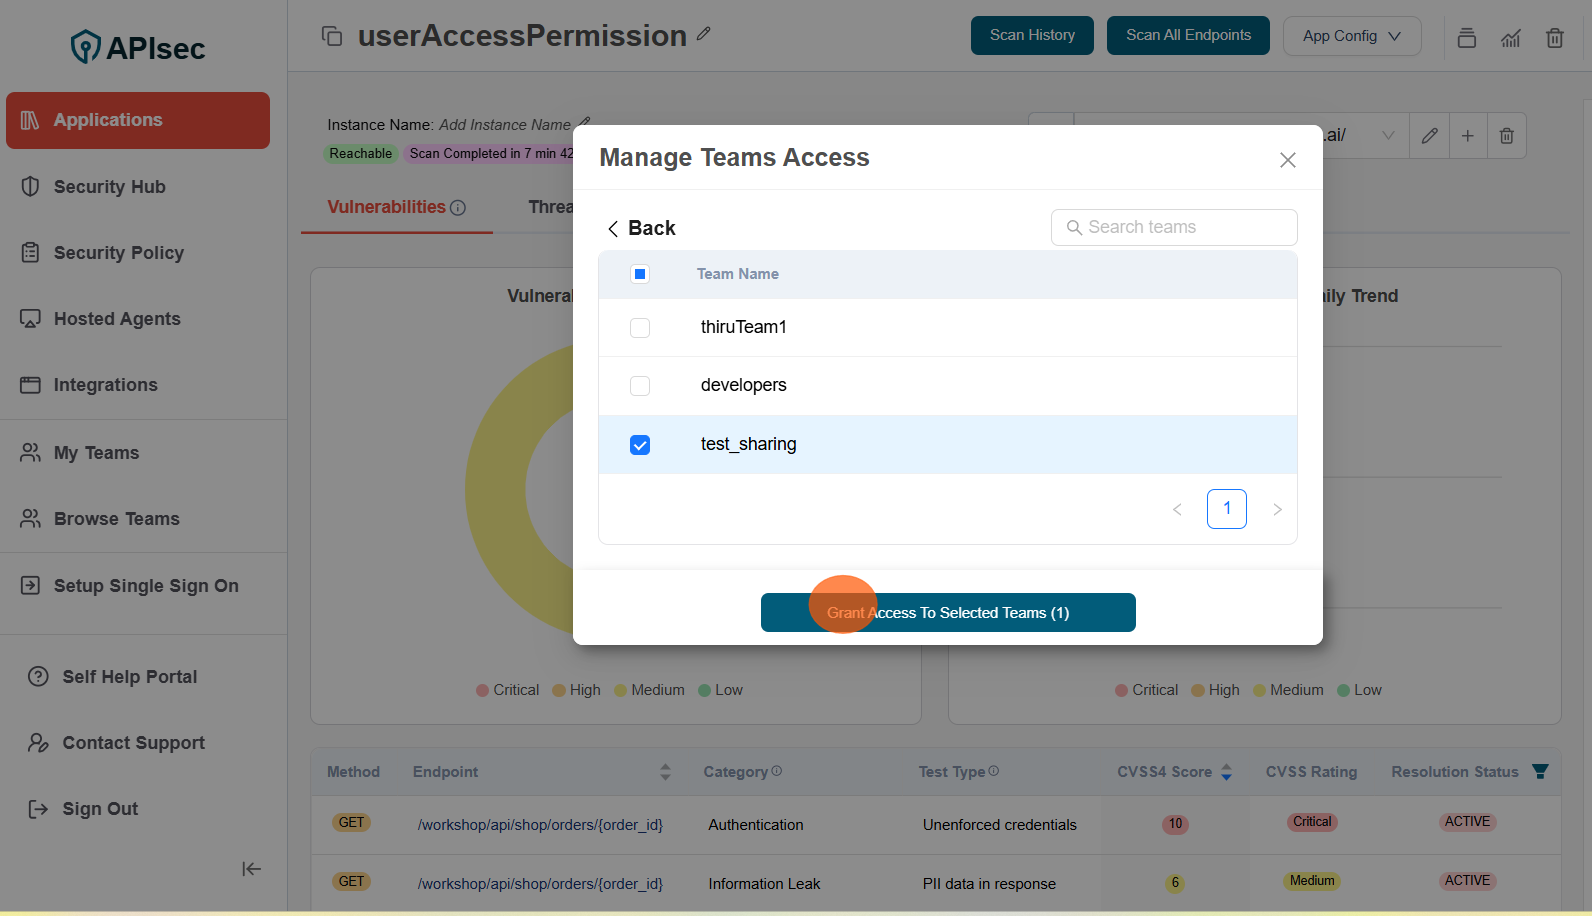
Task: Check the developers team checkbox
Action: (x=640, y=386)
